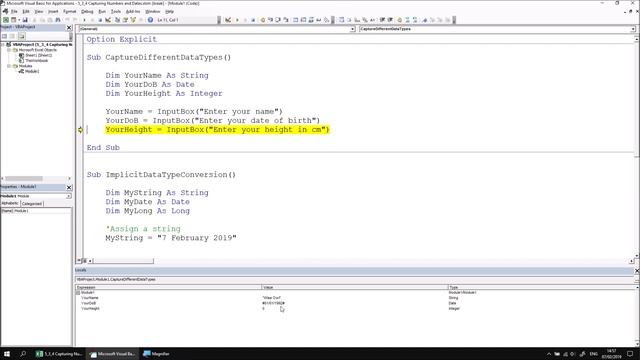Open the Locals Window from the Debug toolbar
The height and width of the screenshot is (360, 640).
[x=296, y=20]
